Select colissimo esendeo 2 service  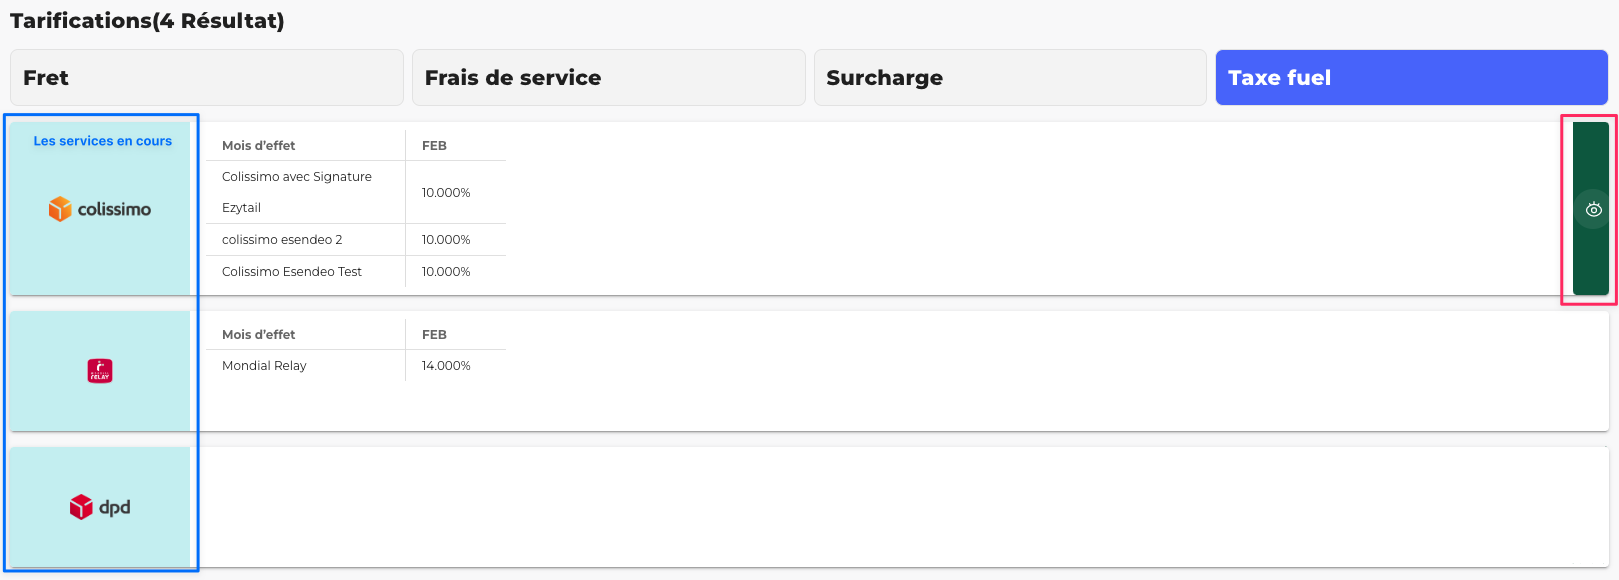coord(282,240)
